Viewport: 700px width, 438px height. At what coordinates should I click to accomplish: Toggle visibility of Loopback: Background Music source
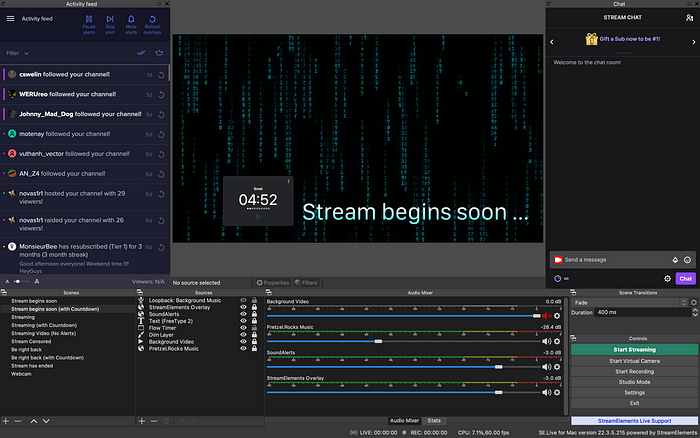[243, 300]
